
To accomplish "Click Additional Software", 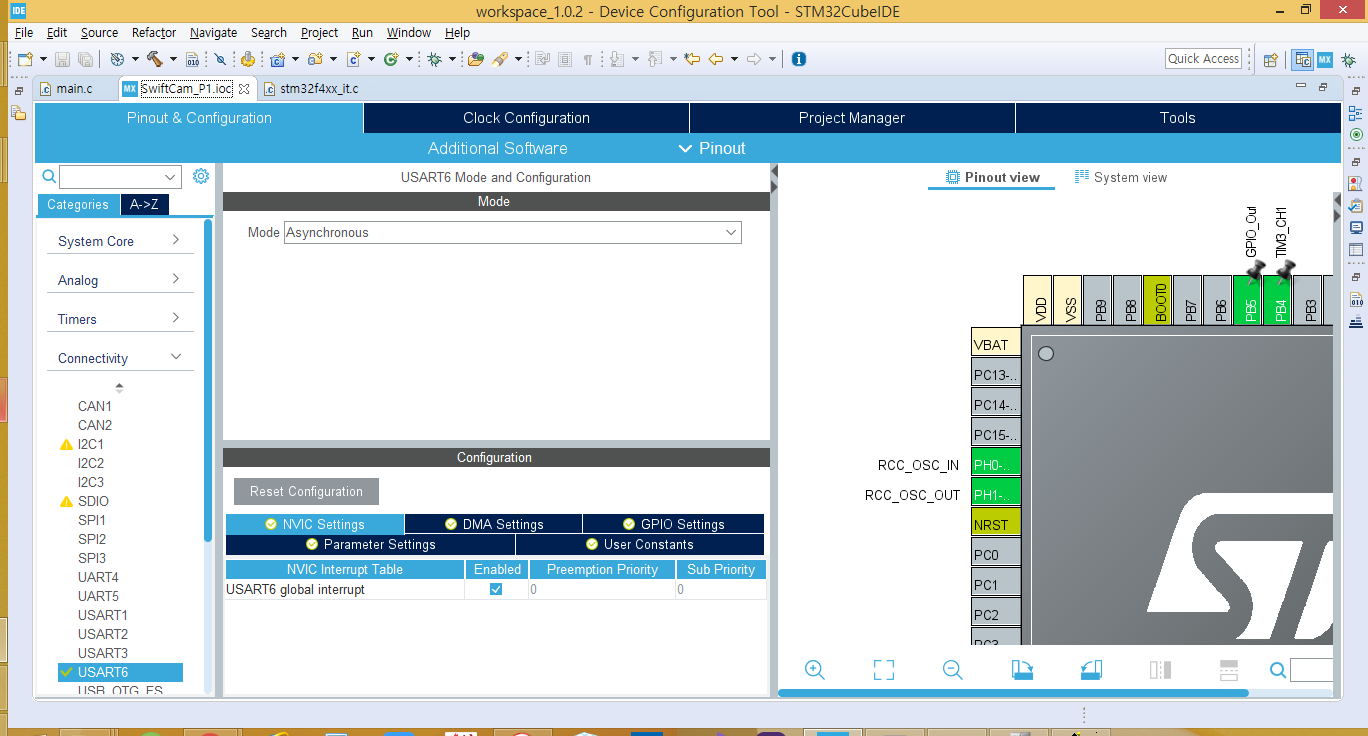I will click(x=498, y=148).
